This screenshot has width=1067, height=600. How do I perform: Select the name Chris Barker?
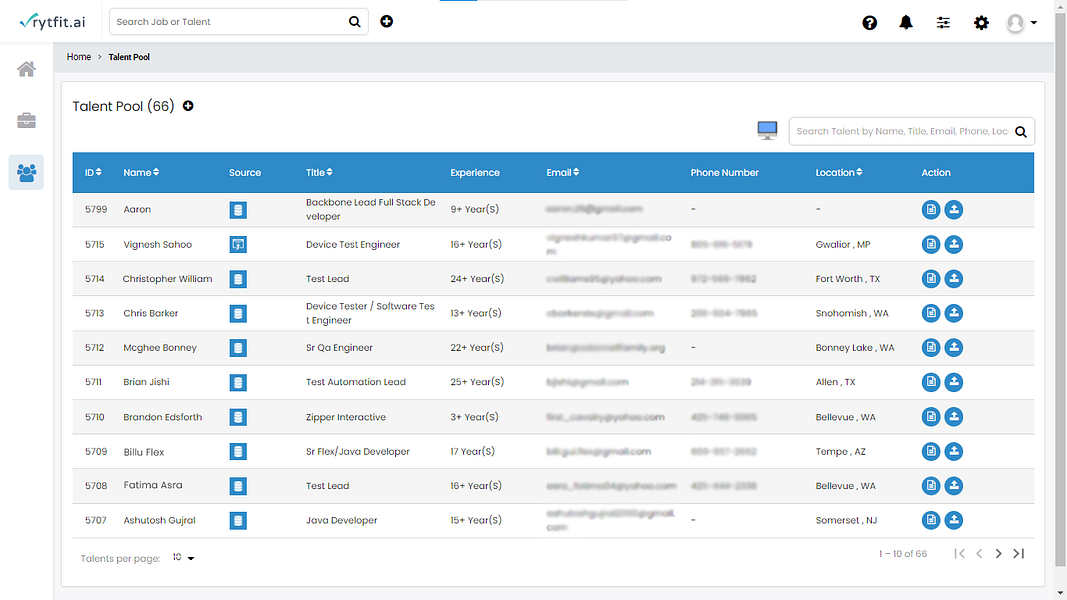click(150, 314)
